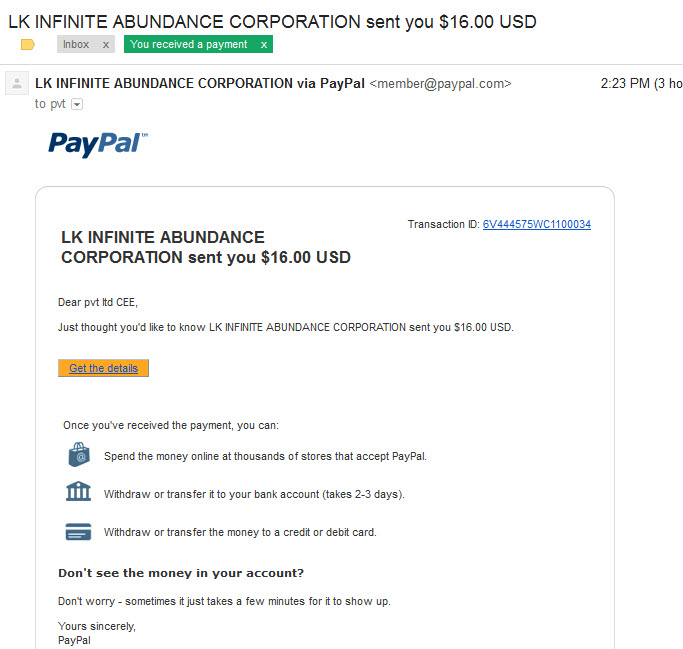Image resolution: width=683 pixels, height=649 pixels.
Task: Click the 'Don't see the money in your account?' heading
Action: tap(181, 573)
